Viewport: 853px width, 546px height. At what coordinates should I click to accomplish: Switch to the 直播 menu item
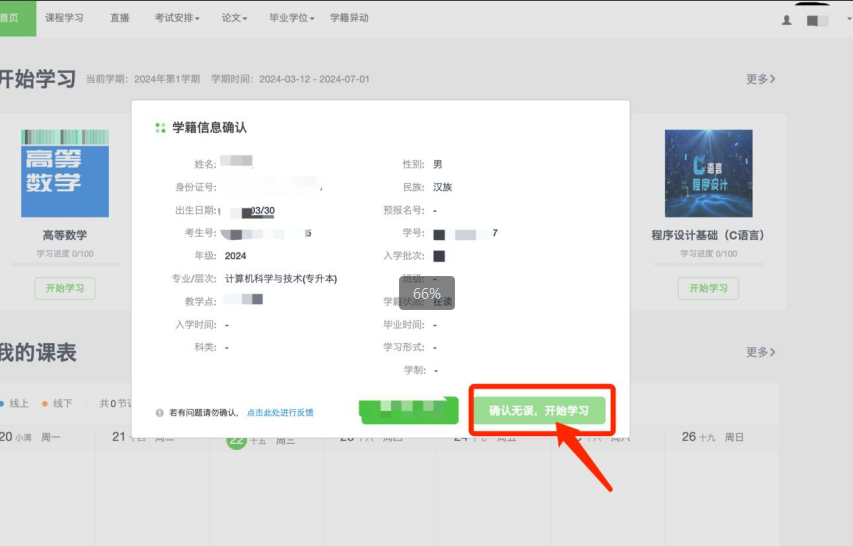(x=120, y=18)
